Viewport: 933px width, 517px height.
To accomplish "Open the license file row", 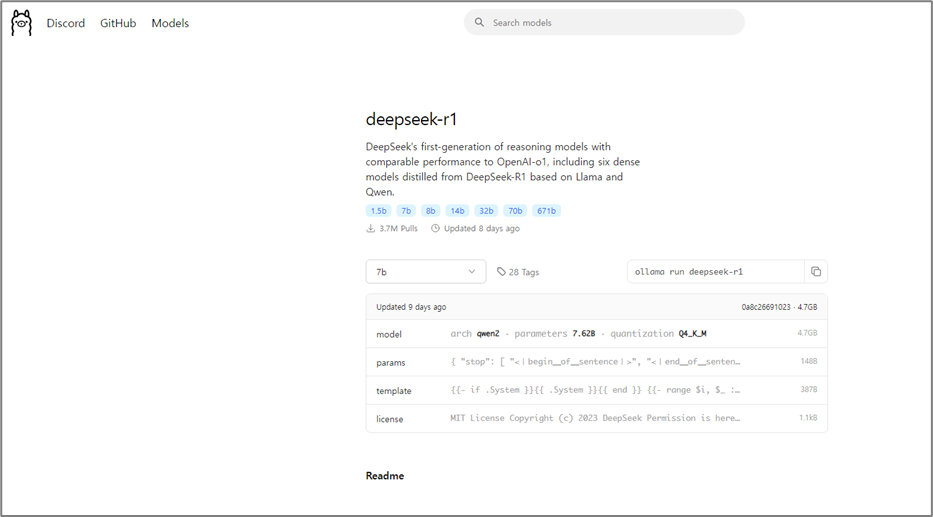I will pyautogui.click(x=596, y=418).
